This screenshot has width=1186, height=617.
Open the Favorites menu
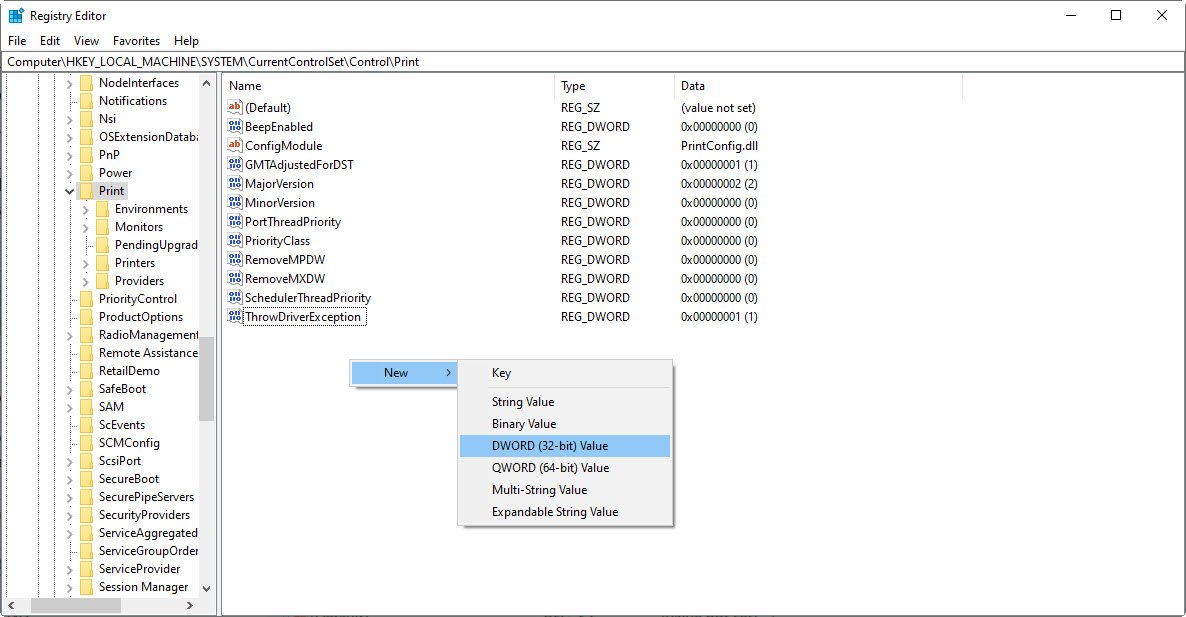136,41
